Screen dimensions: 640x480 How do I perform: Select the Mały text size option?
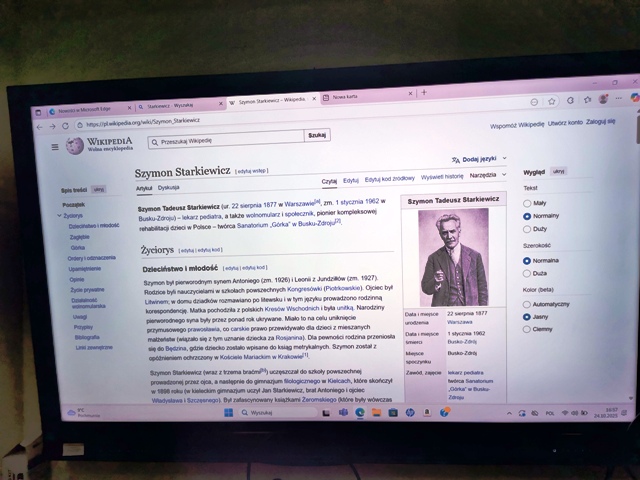pos(527,202)
